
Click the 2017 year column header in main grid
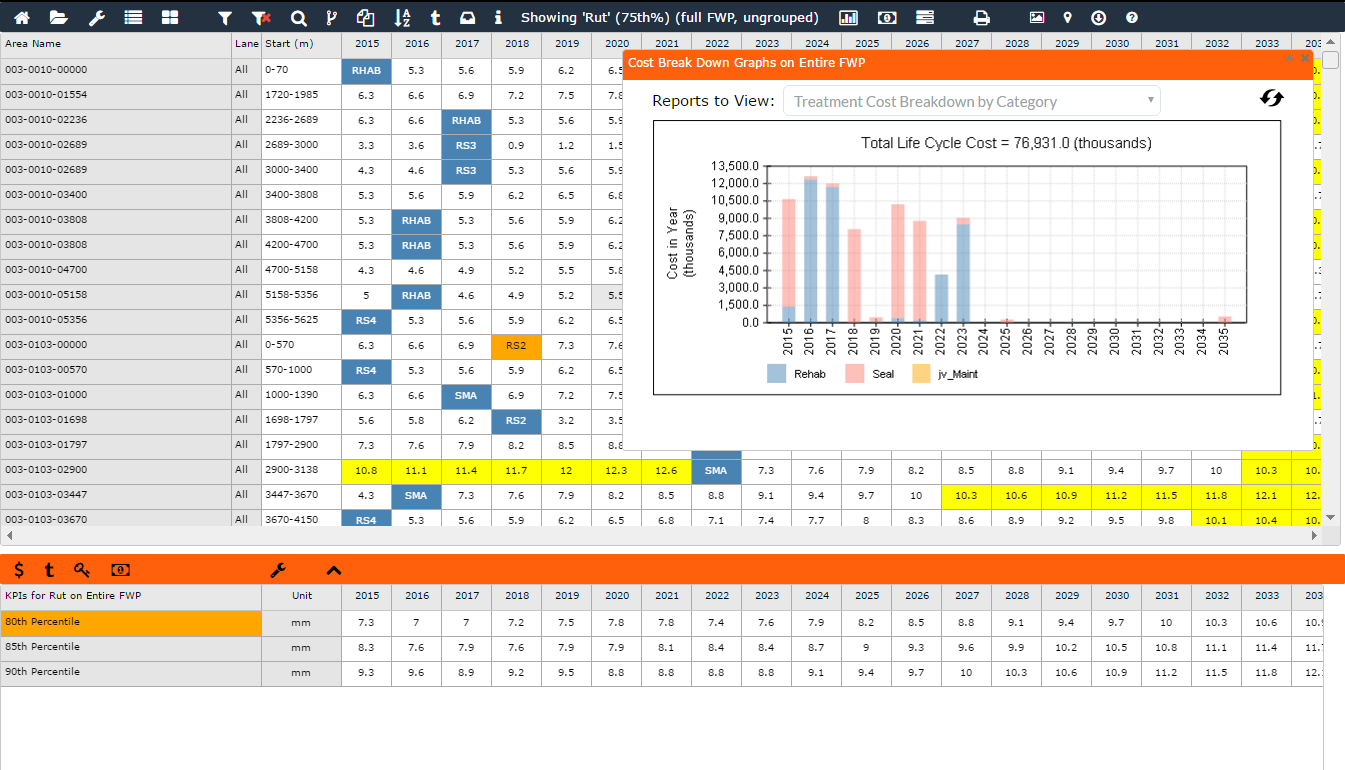(x=466, y=44)
